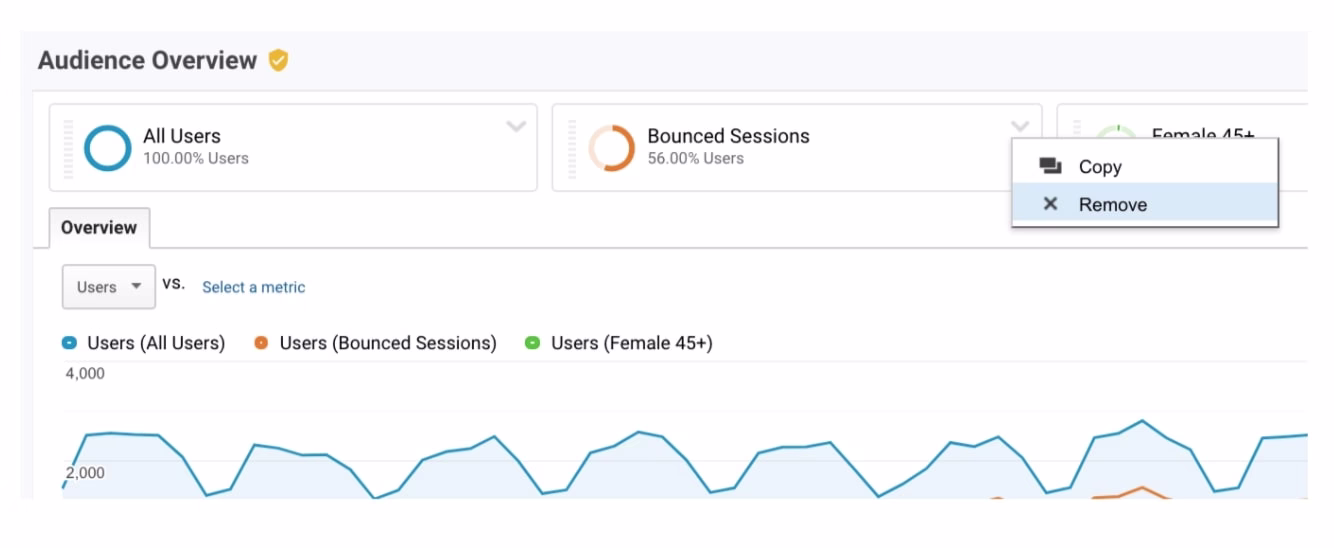Click the All Users donut chart icon
The image size is (1334, 548).
point(108,148)
